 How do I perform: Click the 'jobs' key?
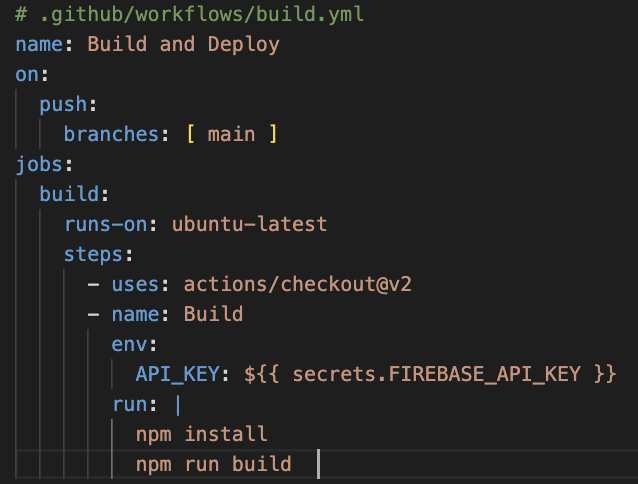point(39,165)
